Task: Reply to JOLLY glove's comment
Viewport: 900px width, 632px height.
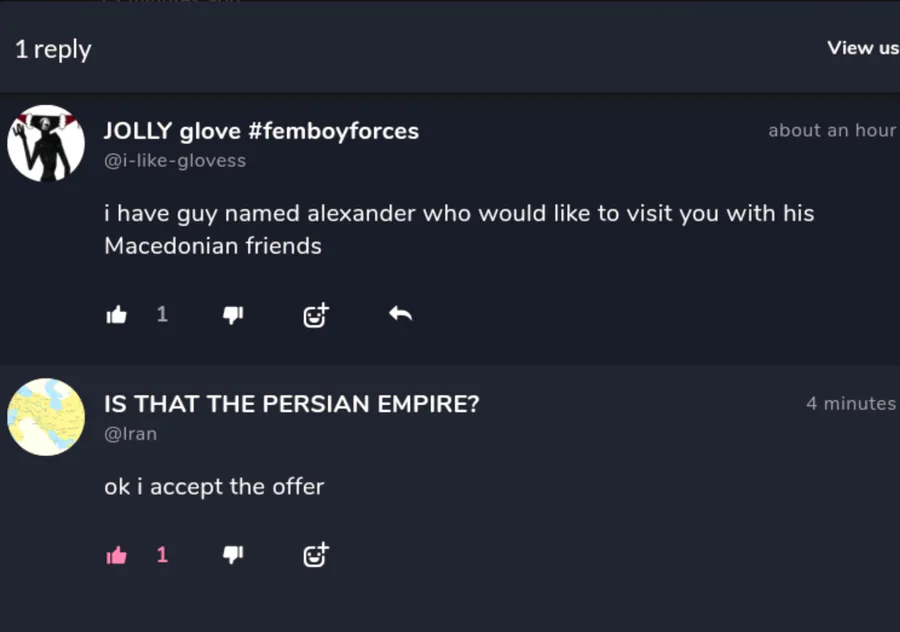Action: [400, 315]
